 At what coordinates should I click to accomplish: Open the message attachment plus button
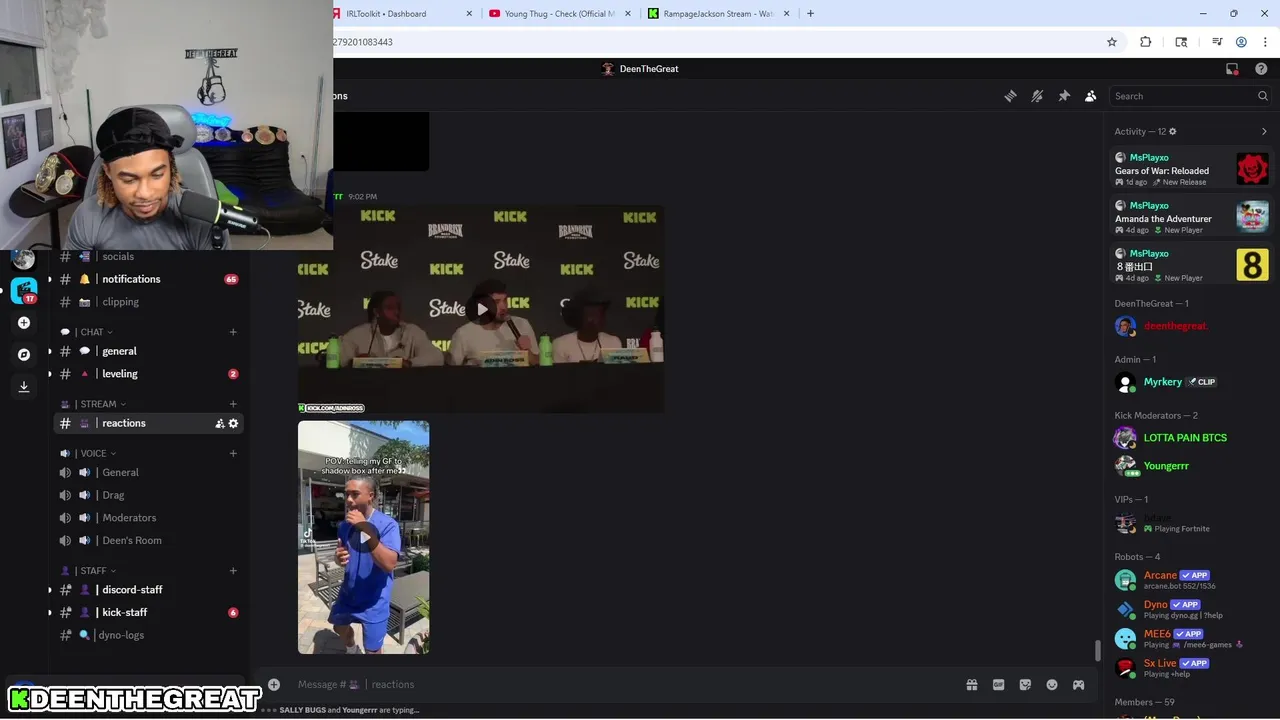pos(274,684)
